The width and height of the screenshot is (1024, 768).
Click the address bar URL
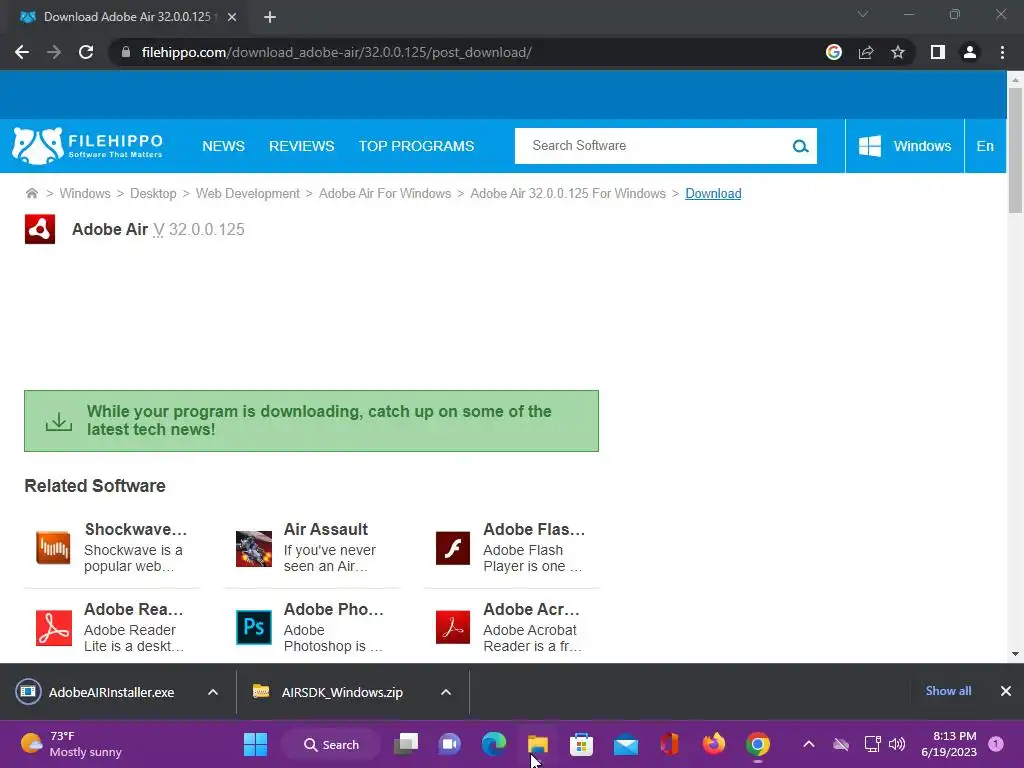tap(336, 52)
